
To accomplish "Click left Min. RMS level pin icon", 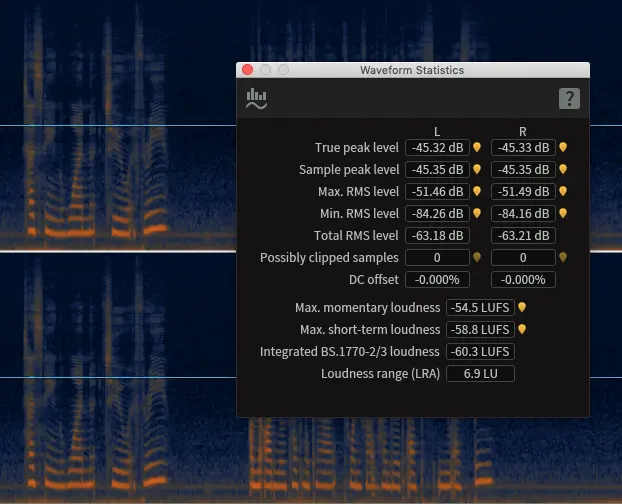I will pos(477,213).
